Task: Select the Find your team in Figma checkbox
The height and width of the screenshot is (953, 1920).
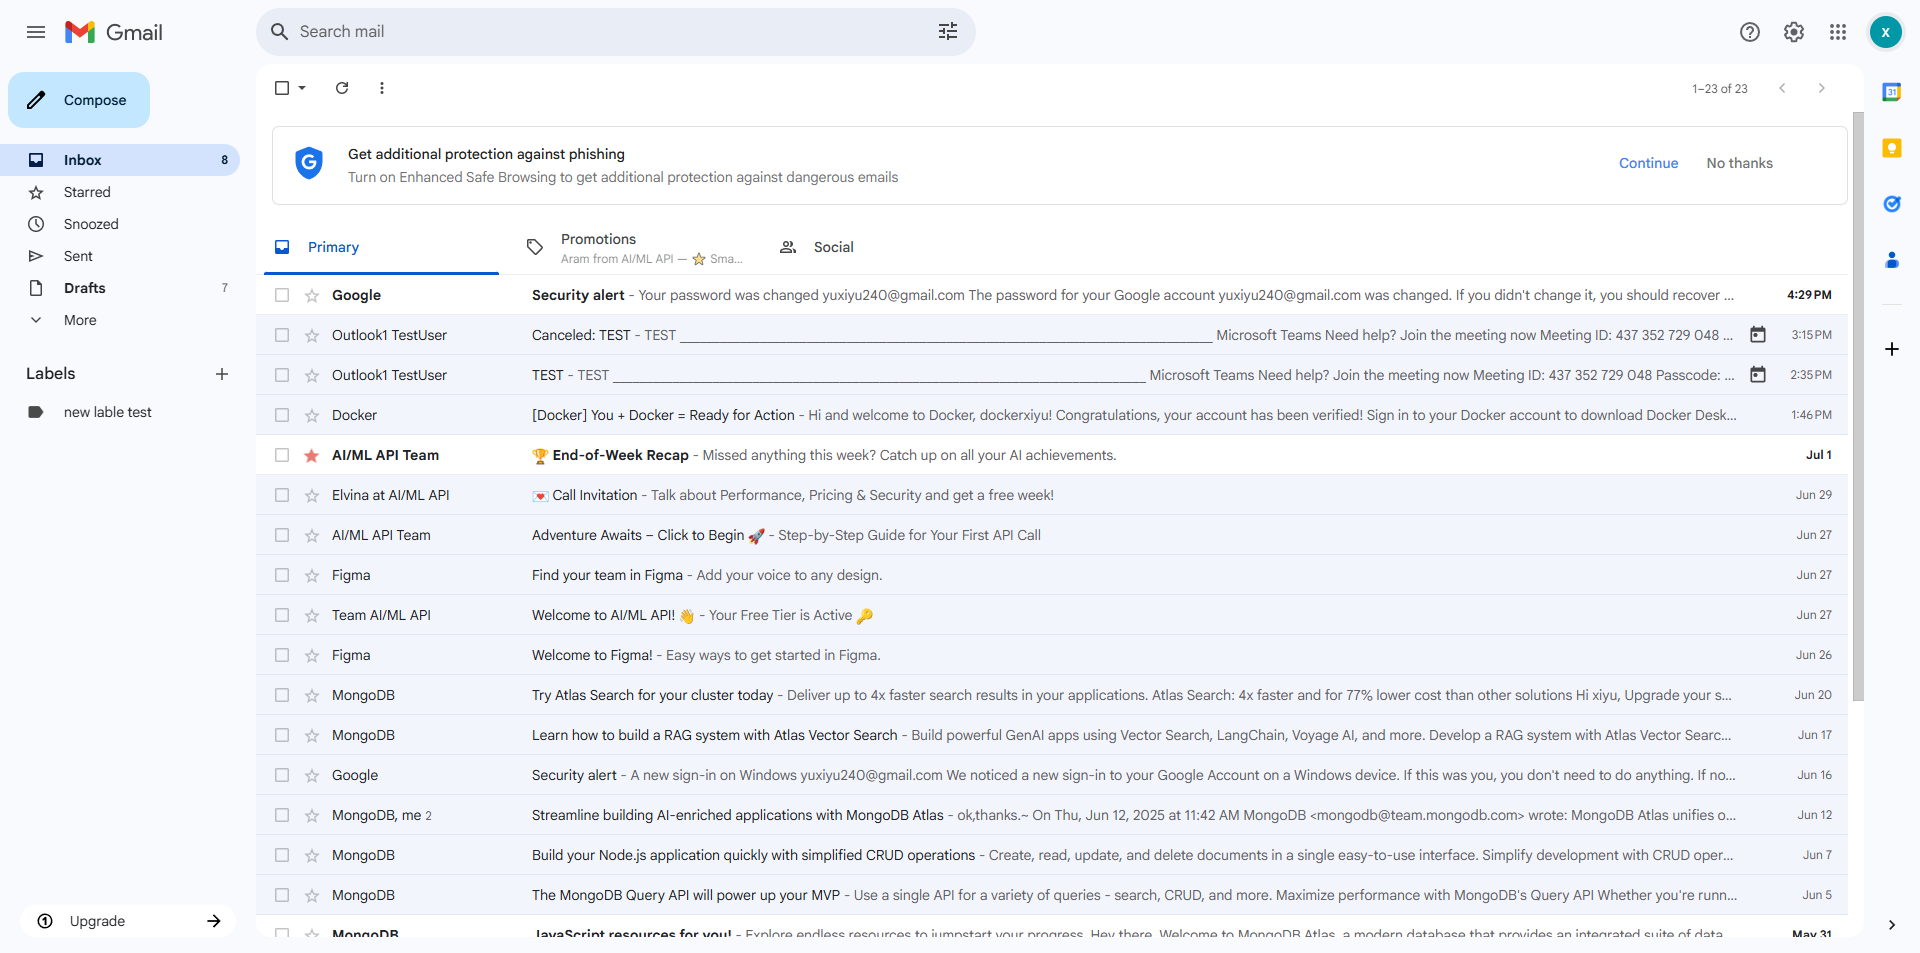Action: 282,575
